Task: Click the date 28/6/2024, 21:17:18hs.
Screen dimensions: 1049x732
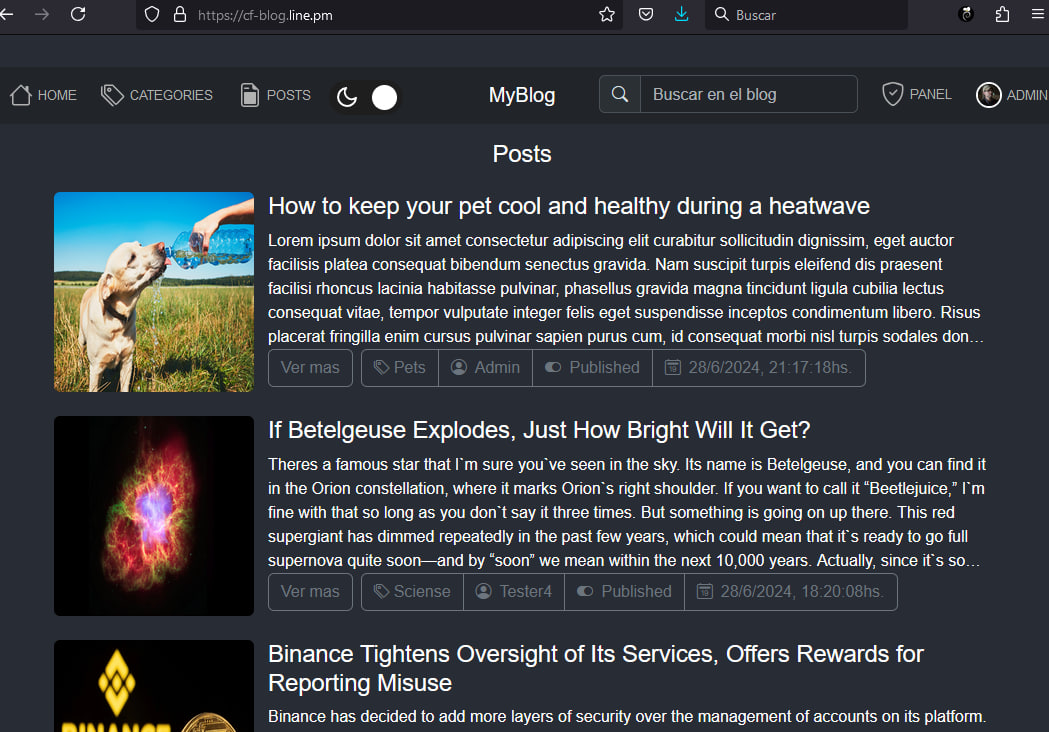Action: coord(759,367)
